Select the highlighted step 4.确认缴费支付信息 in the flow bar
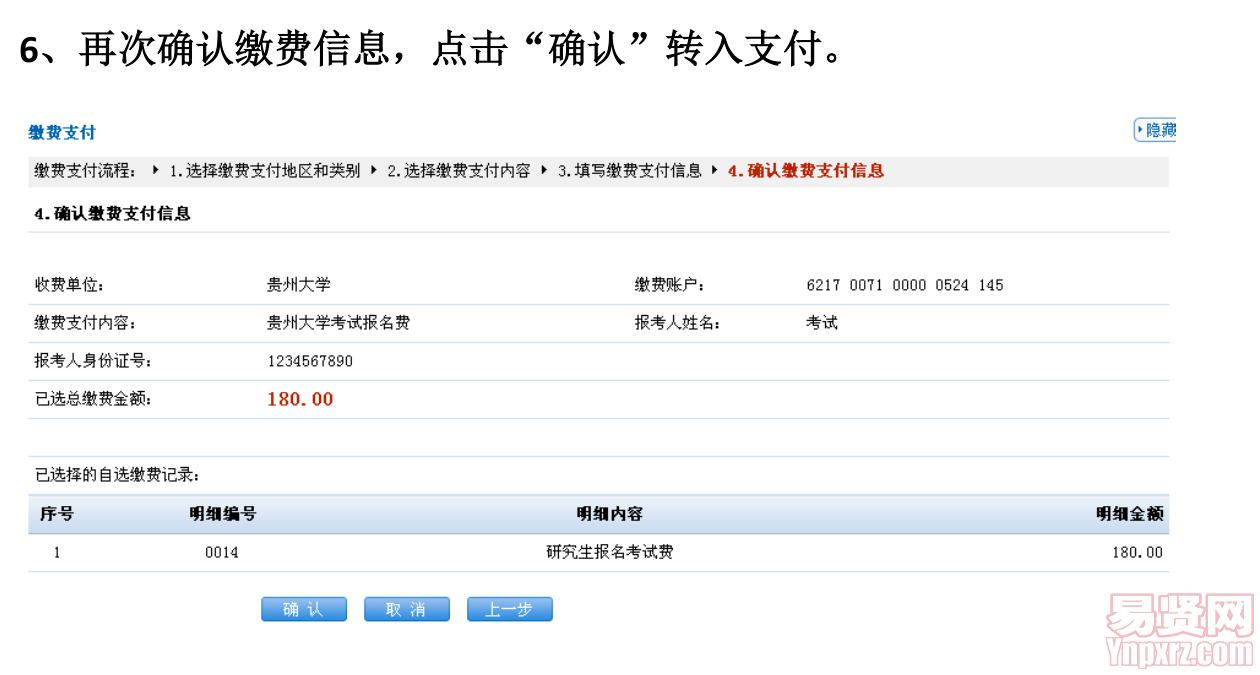The width and height of the screenshot is (1260, 675). (x=806, y=170)
